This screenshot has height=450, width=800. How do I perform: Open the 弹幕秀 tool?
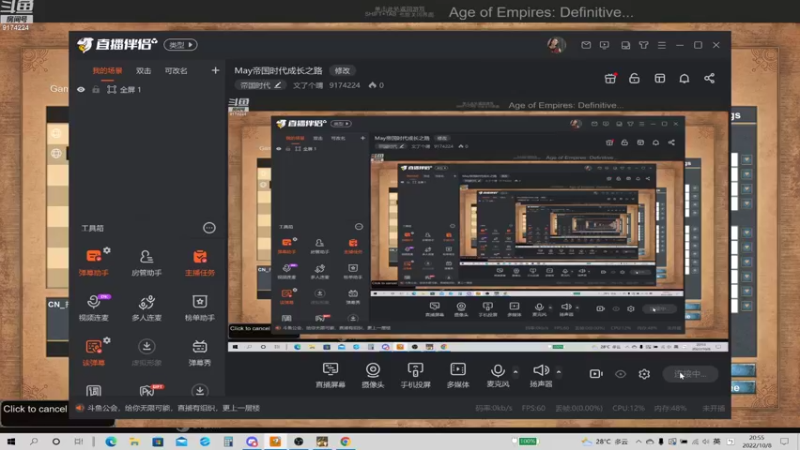[199, 352]
